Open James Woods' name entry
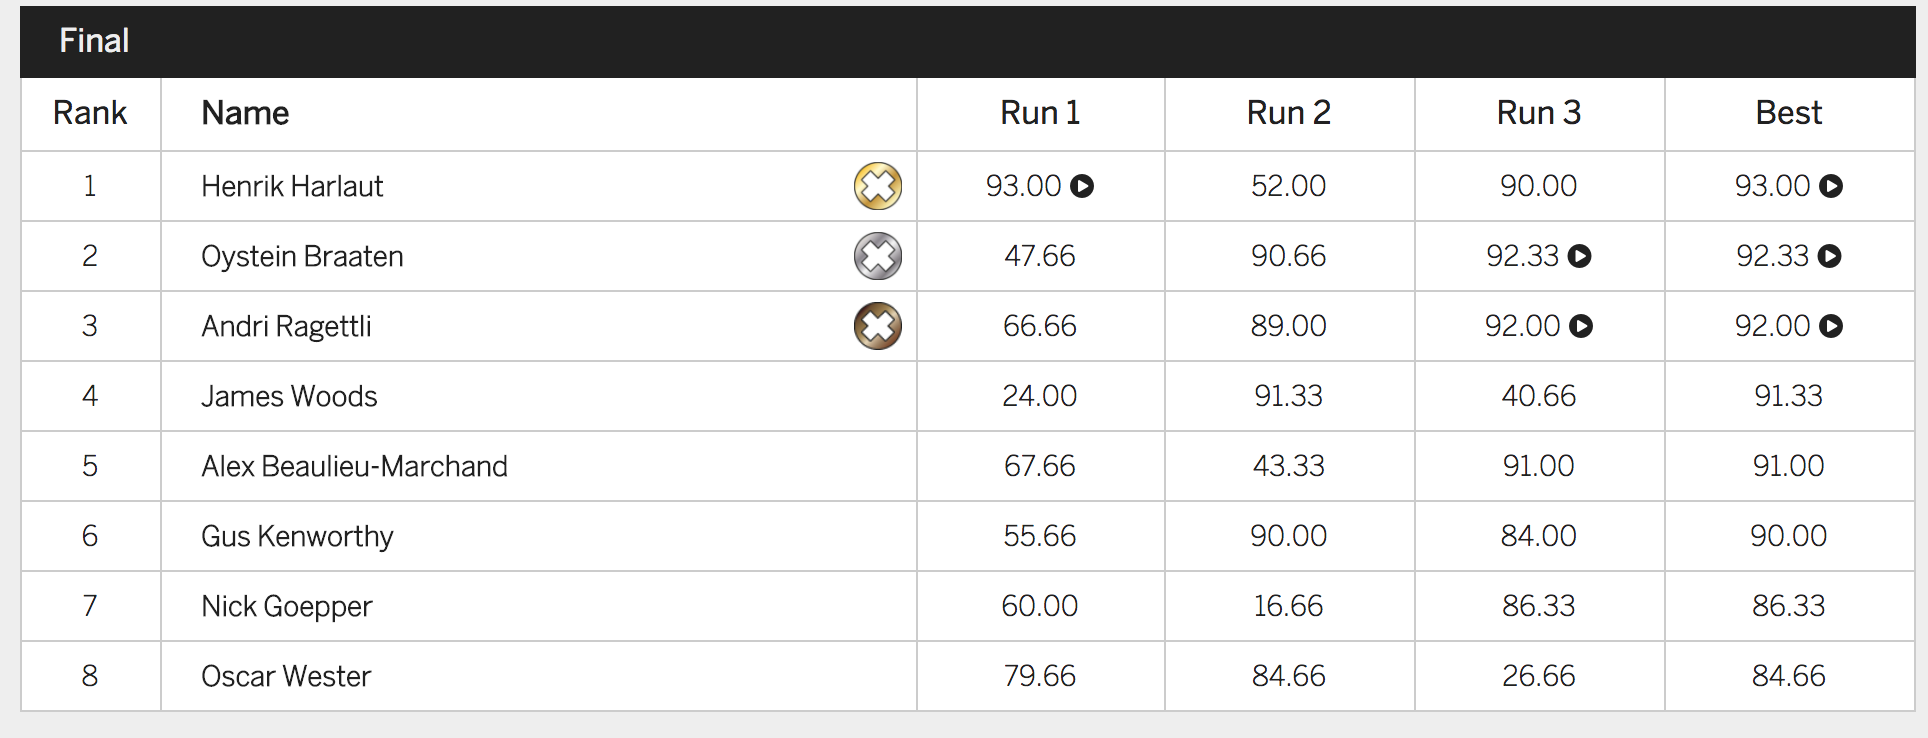The image size is (1928, 738). pyautogui.click(x=289, y=396)
